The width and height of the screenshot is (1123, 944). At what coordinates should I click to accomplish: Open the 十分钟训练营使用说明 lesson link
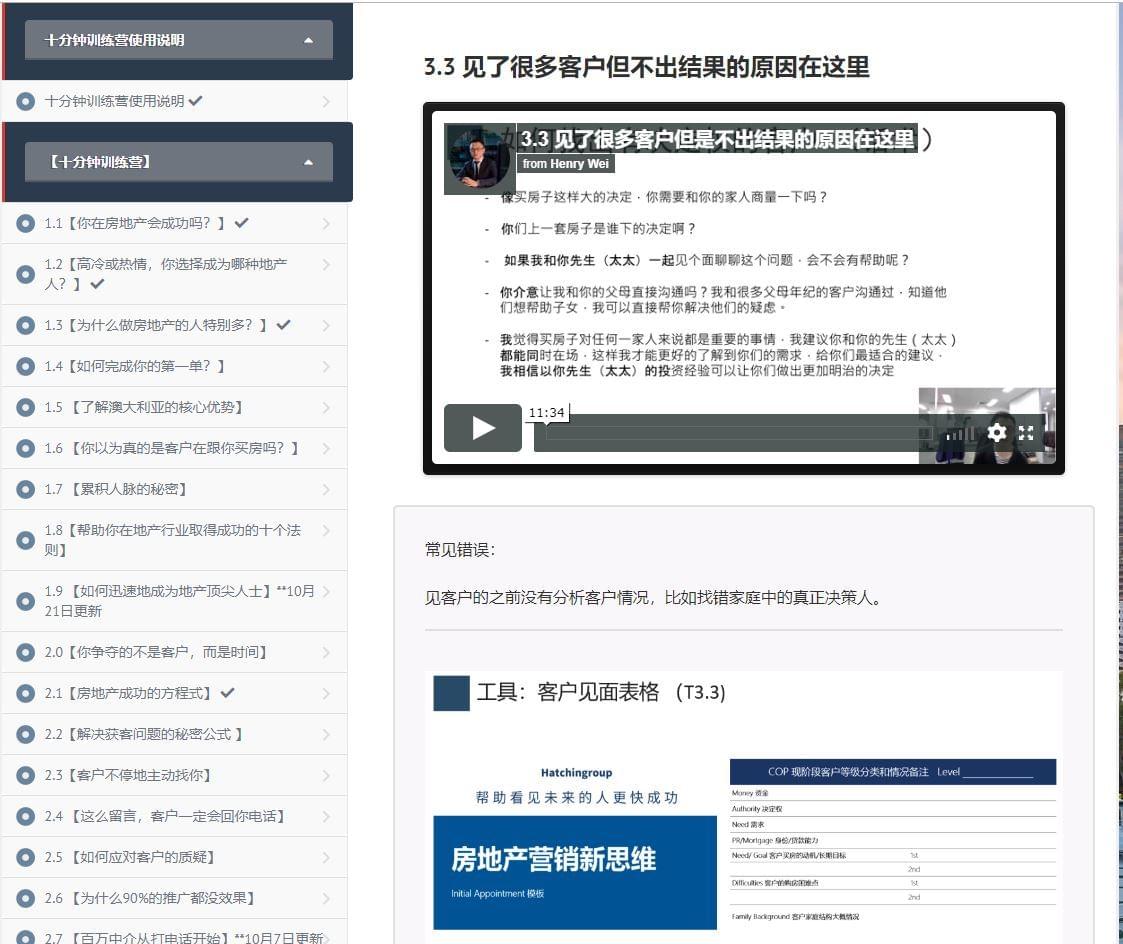pos(115,101)
